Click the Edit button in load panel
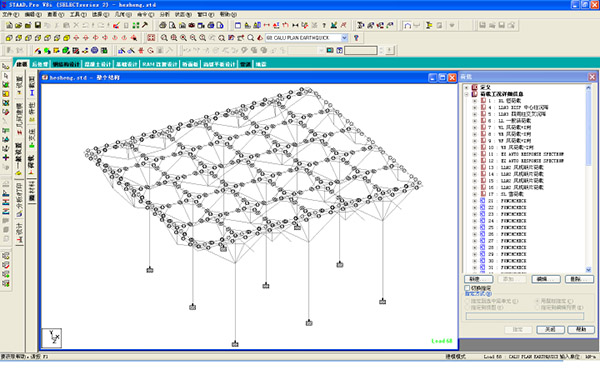600x375 pixels. point(546,279)
